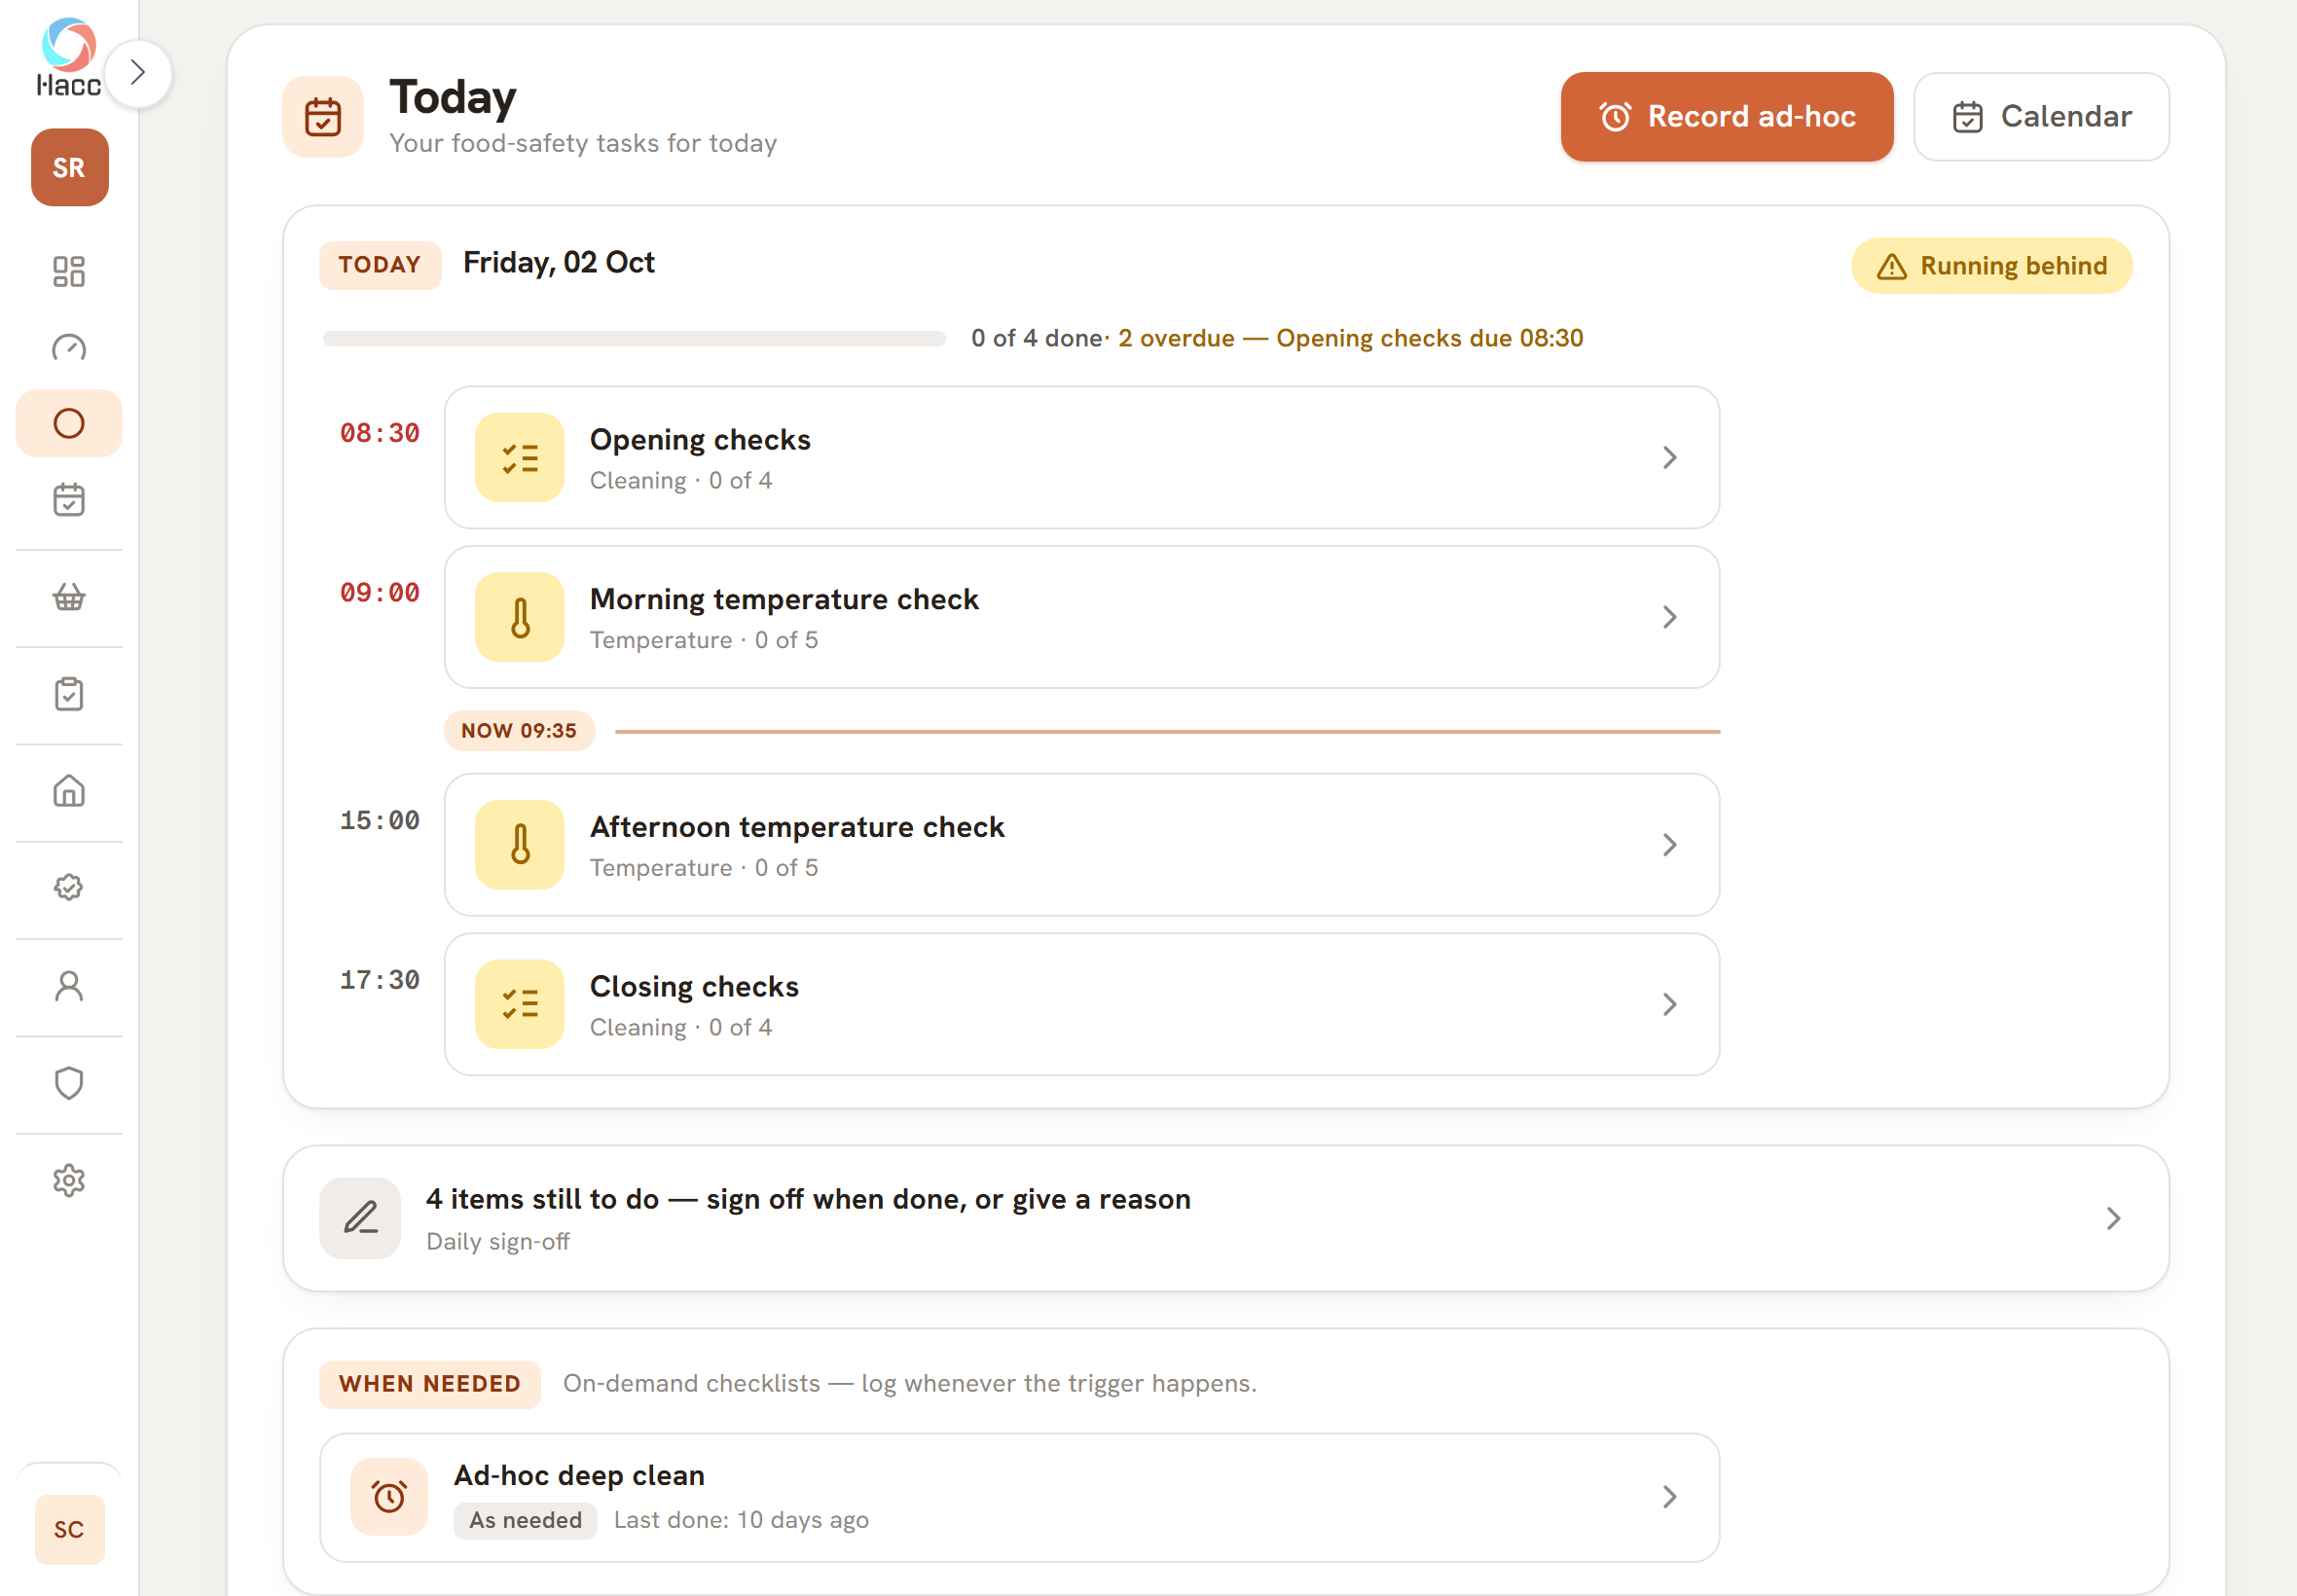Expand the Afternoon temperature check chevron

pos(1669,844)
